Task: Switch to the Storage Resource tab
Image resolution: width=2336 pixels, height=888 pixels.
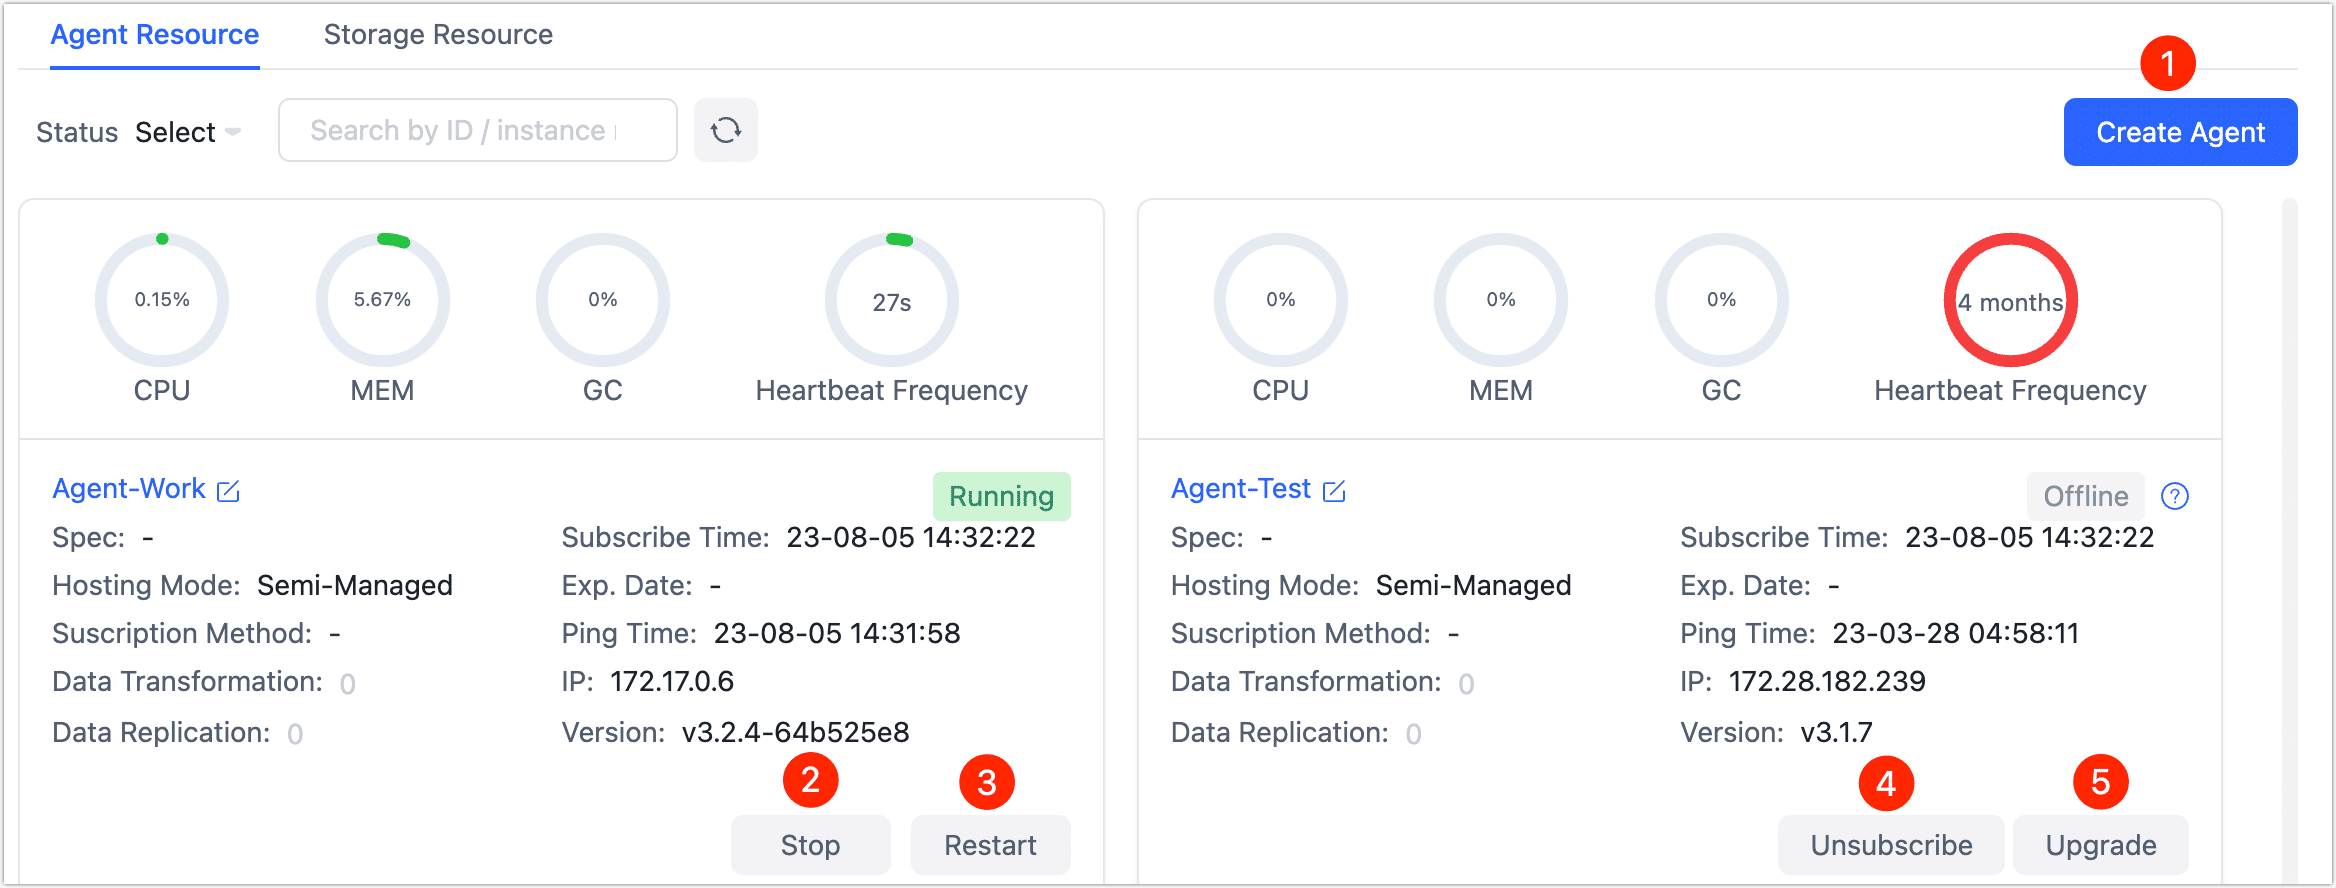Action: pos(438,35)
